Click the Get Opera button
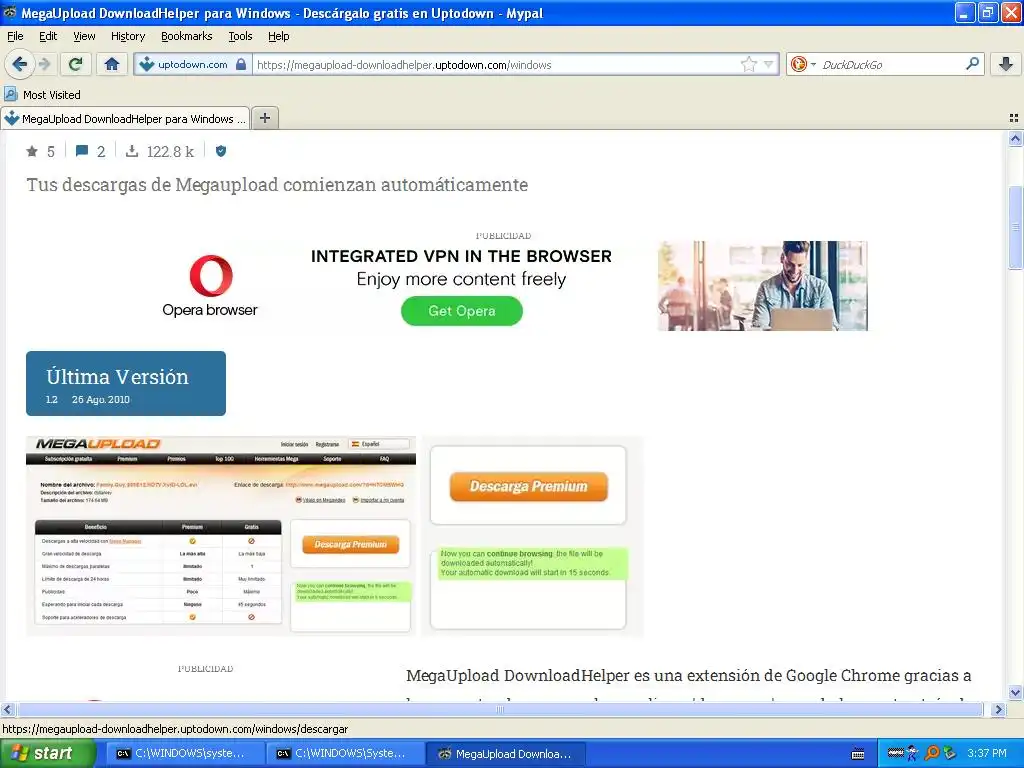The height and width of the screenshot is (768, 1024). (462, 311)
